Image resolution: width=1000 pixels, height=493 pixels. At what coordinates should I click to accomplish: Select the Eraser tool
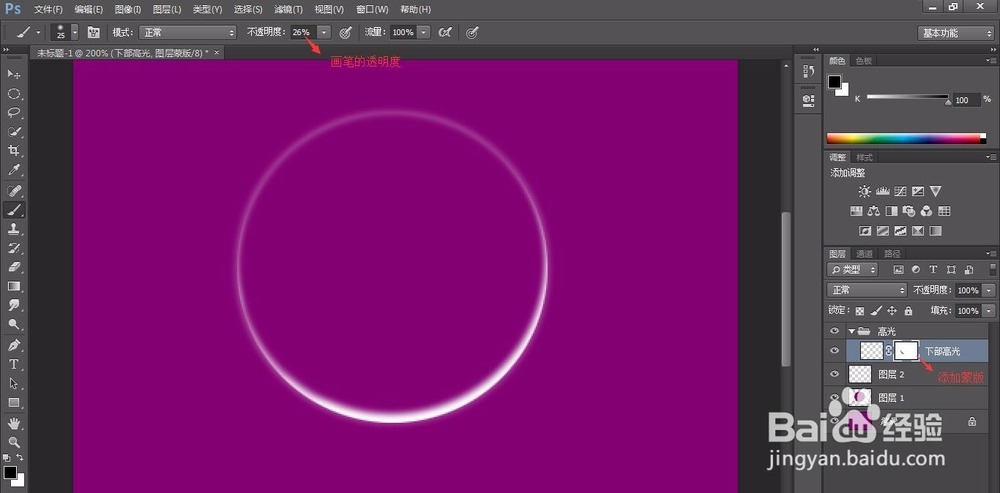13,267
